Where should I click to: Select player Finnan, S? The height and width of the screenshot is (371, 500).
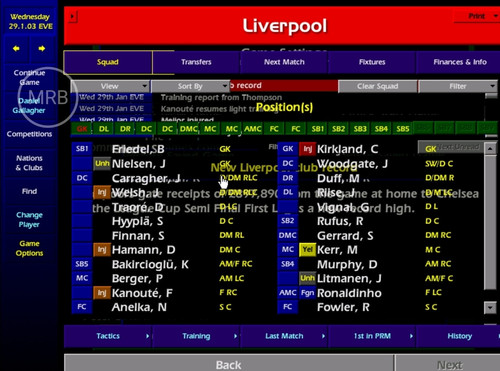coord(138,236)
